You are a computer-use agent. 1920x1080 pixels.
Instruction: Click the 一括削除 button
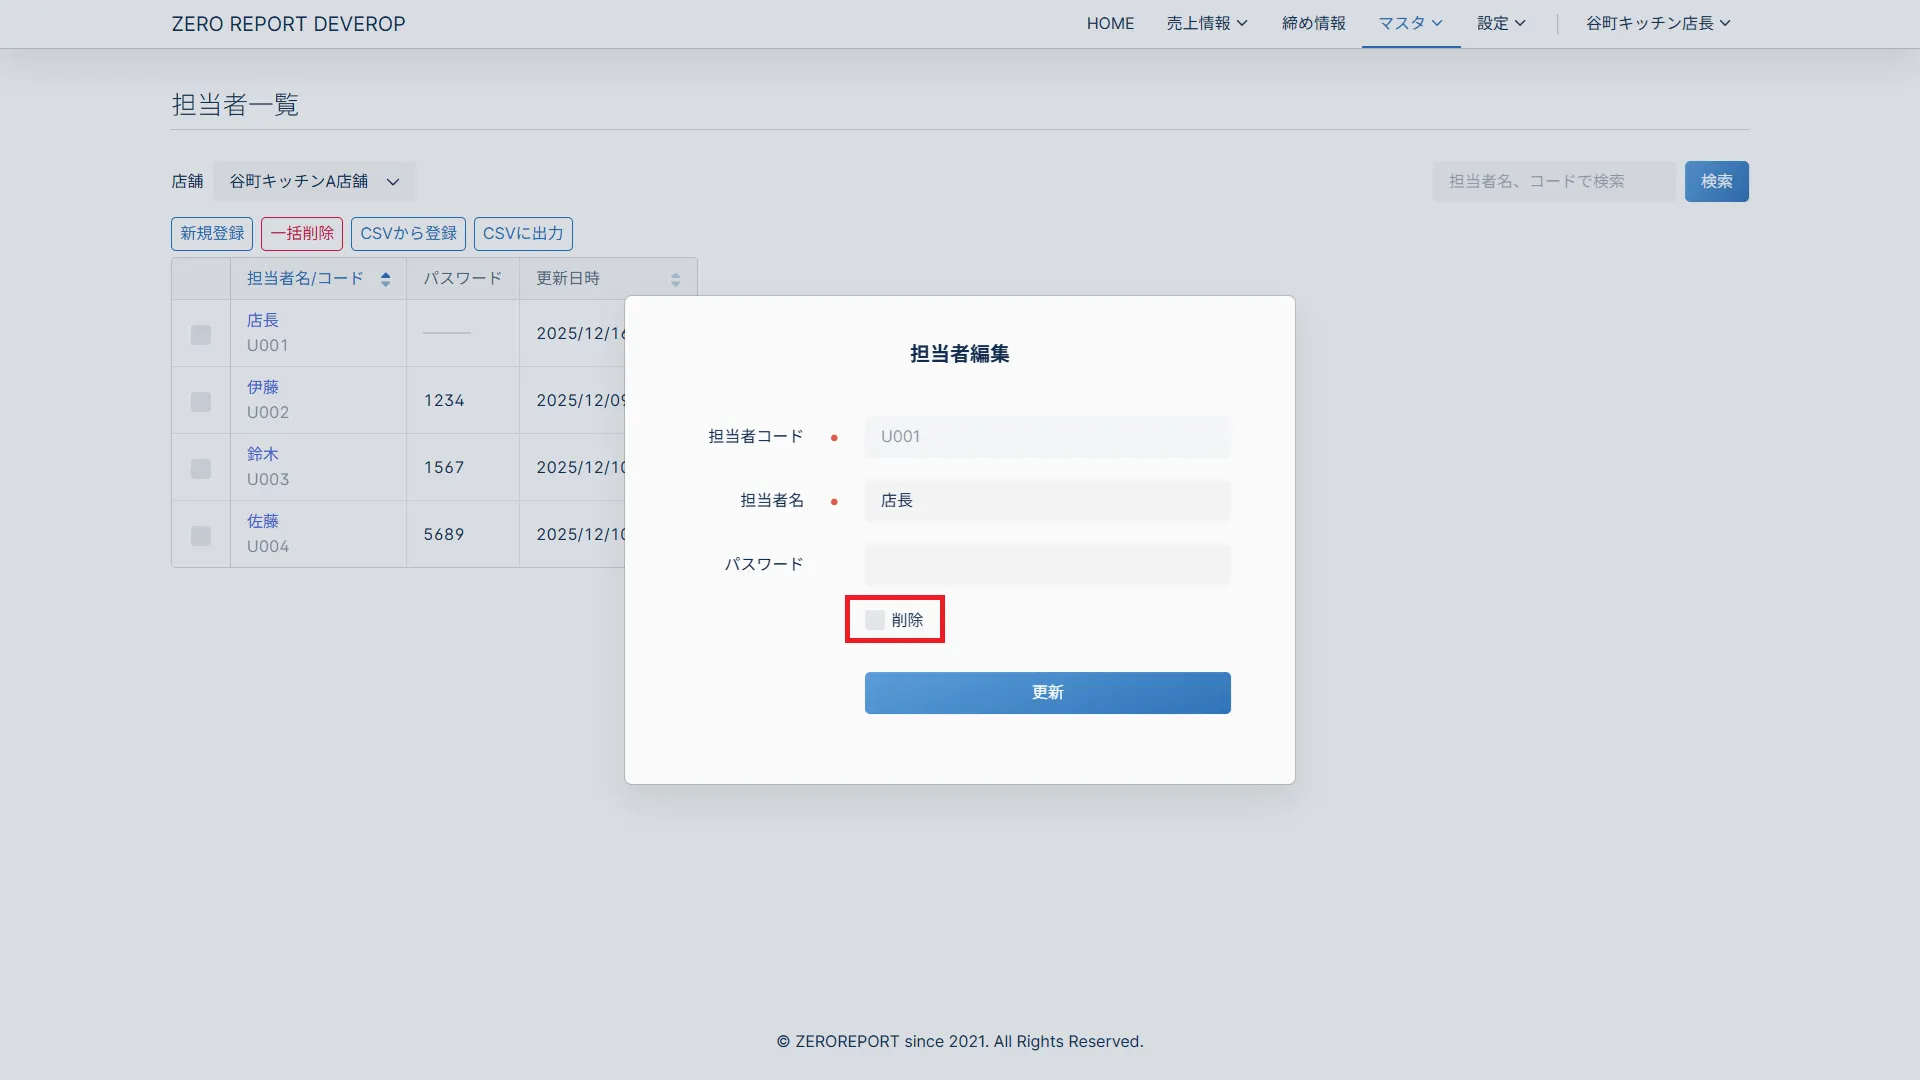coord(302,233)
